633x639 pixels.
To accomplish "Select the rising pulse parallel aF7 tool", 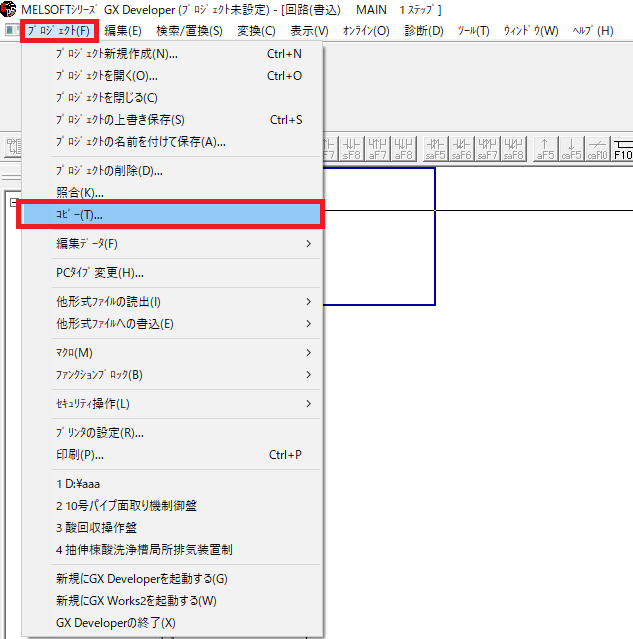I will click(x=377, y=149).
